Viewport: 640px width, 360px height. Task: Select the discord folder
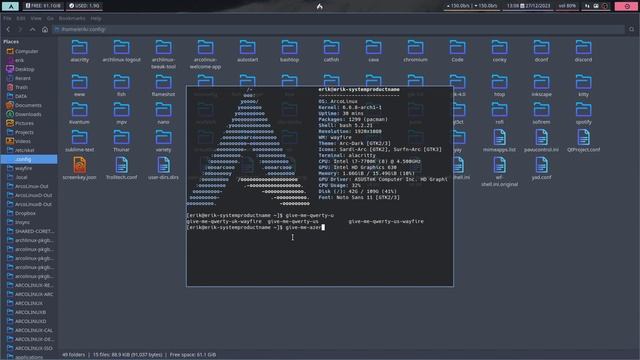(583, 51)
